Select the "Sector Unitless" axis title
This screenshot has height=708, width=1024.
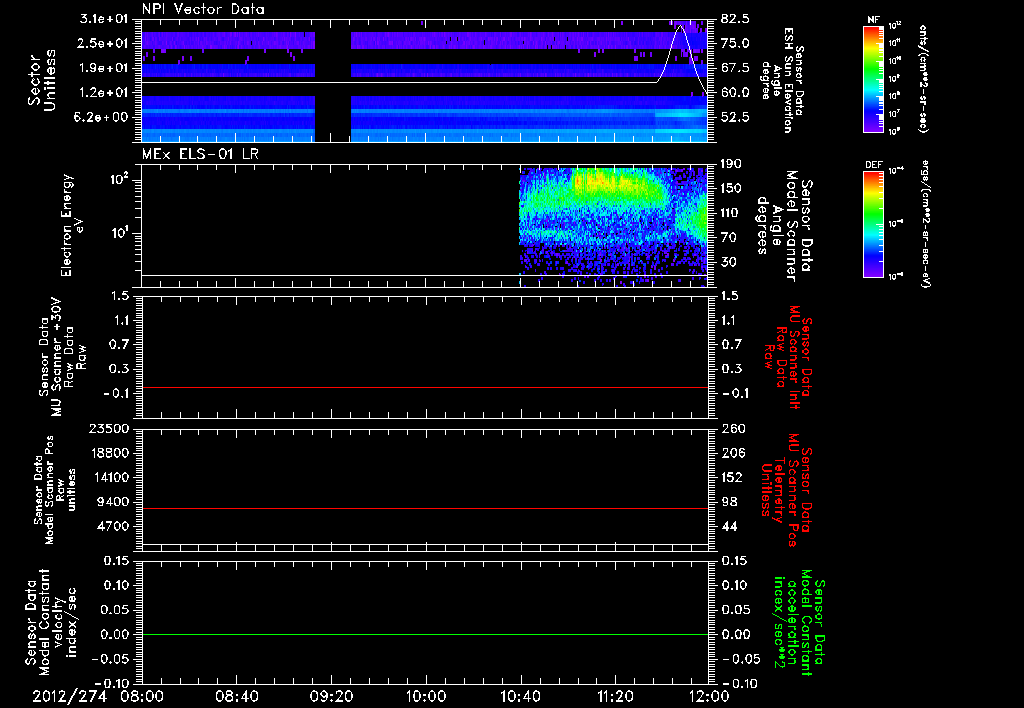pos(42,80)
